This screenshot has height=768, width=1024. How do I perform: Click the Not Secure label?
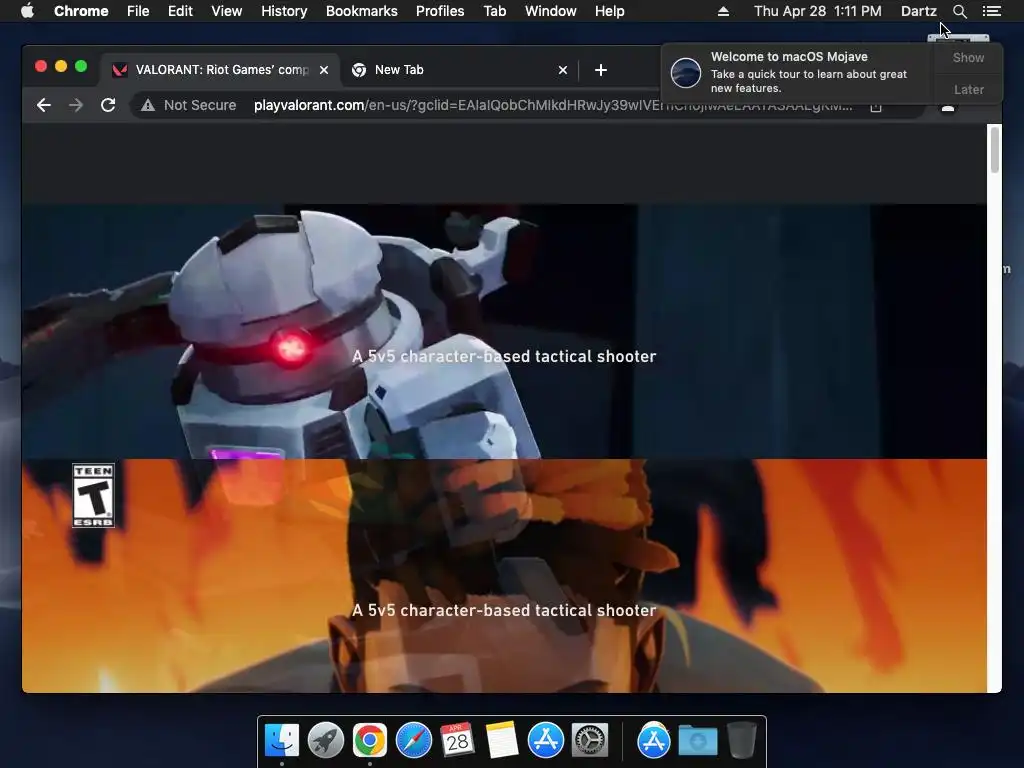[x=200, y=105]
